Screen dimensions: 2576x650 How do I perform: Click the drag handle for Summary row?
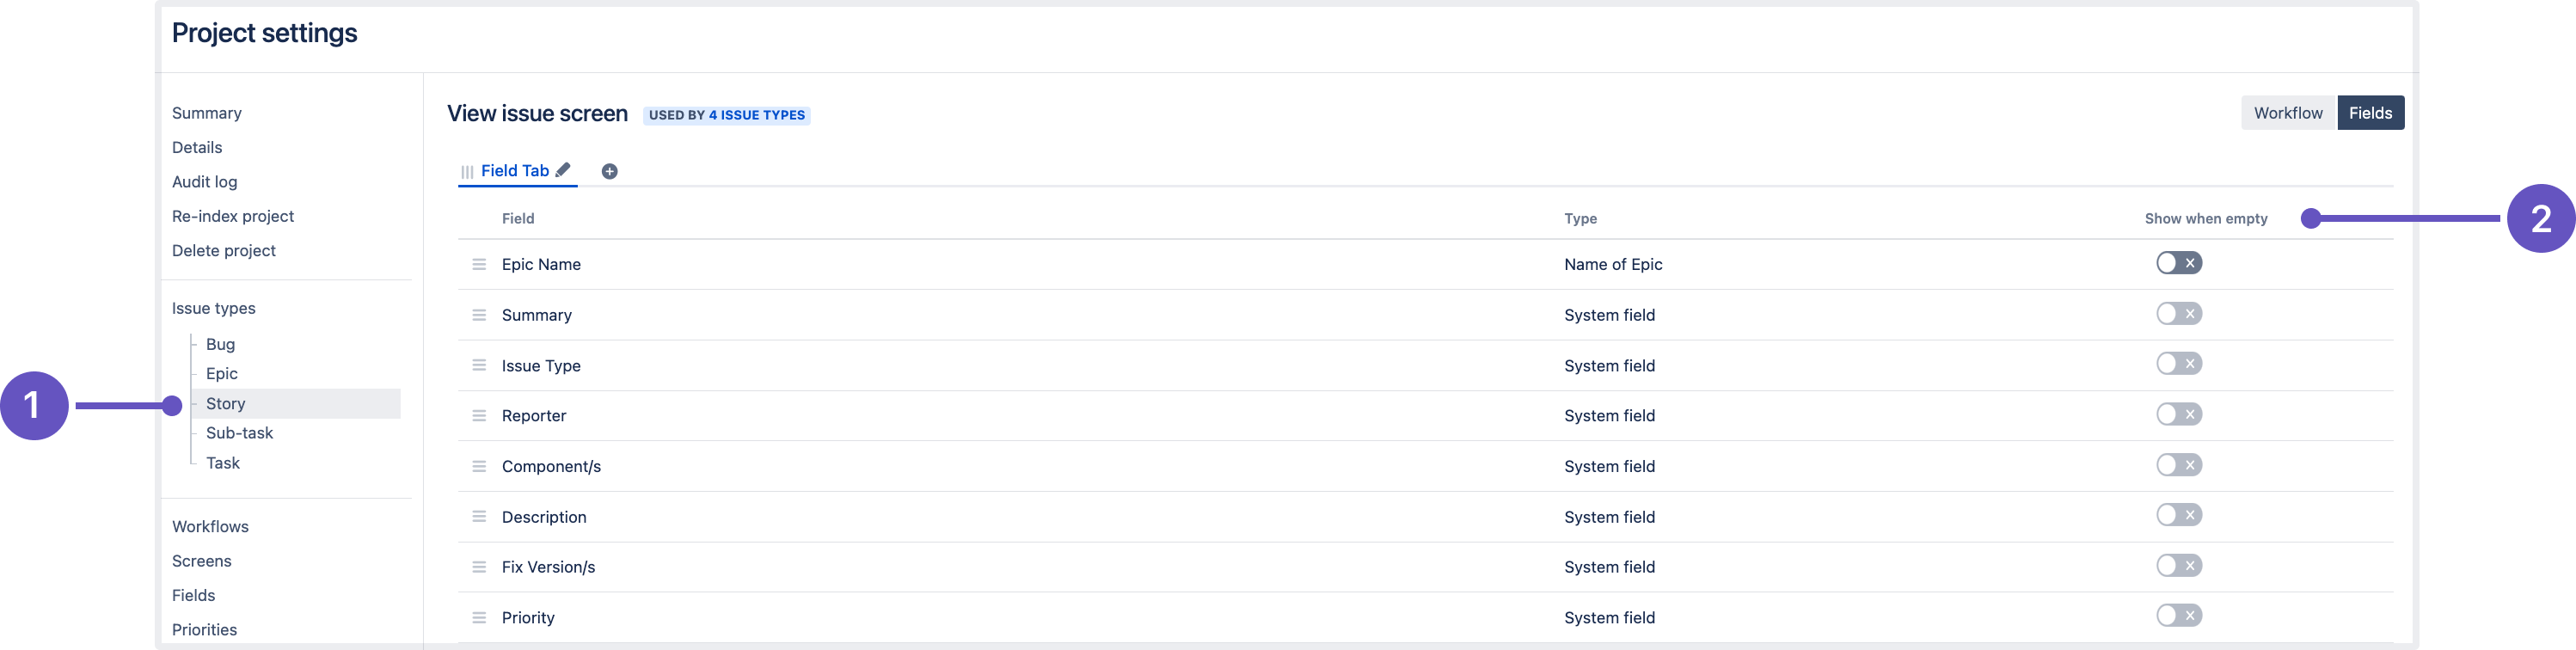pyautogui.click(x=479, y=315)
